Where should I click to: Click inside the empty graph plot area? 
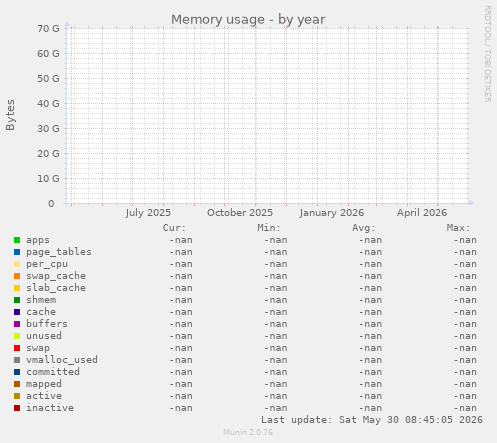click(x=268, y=116)
